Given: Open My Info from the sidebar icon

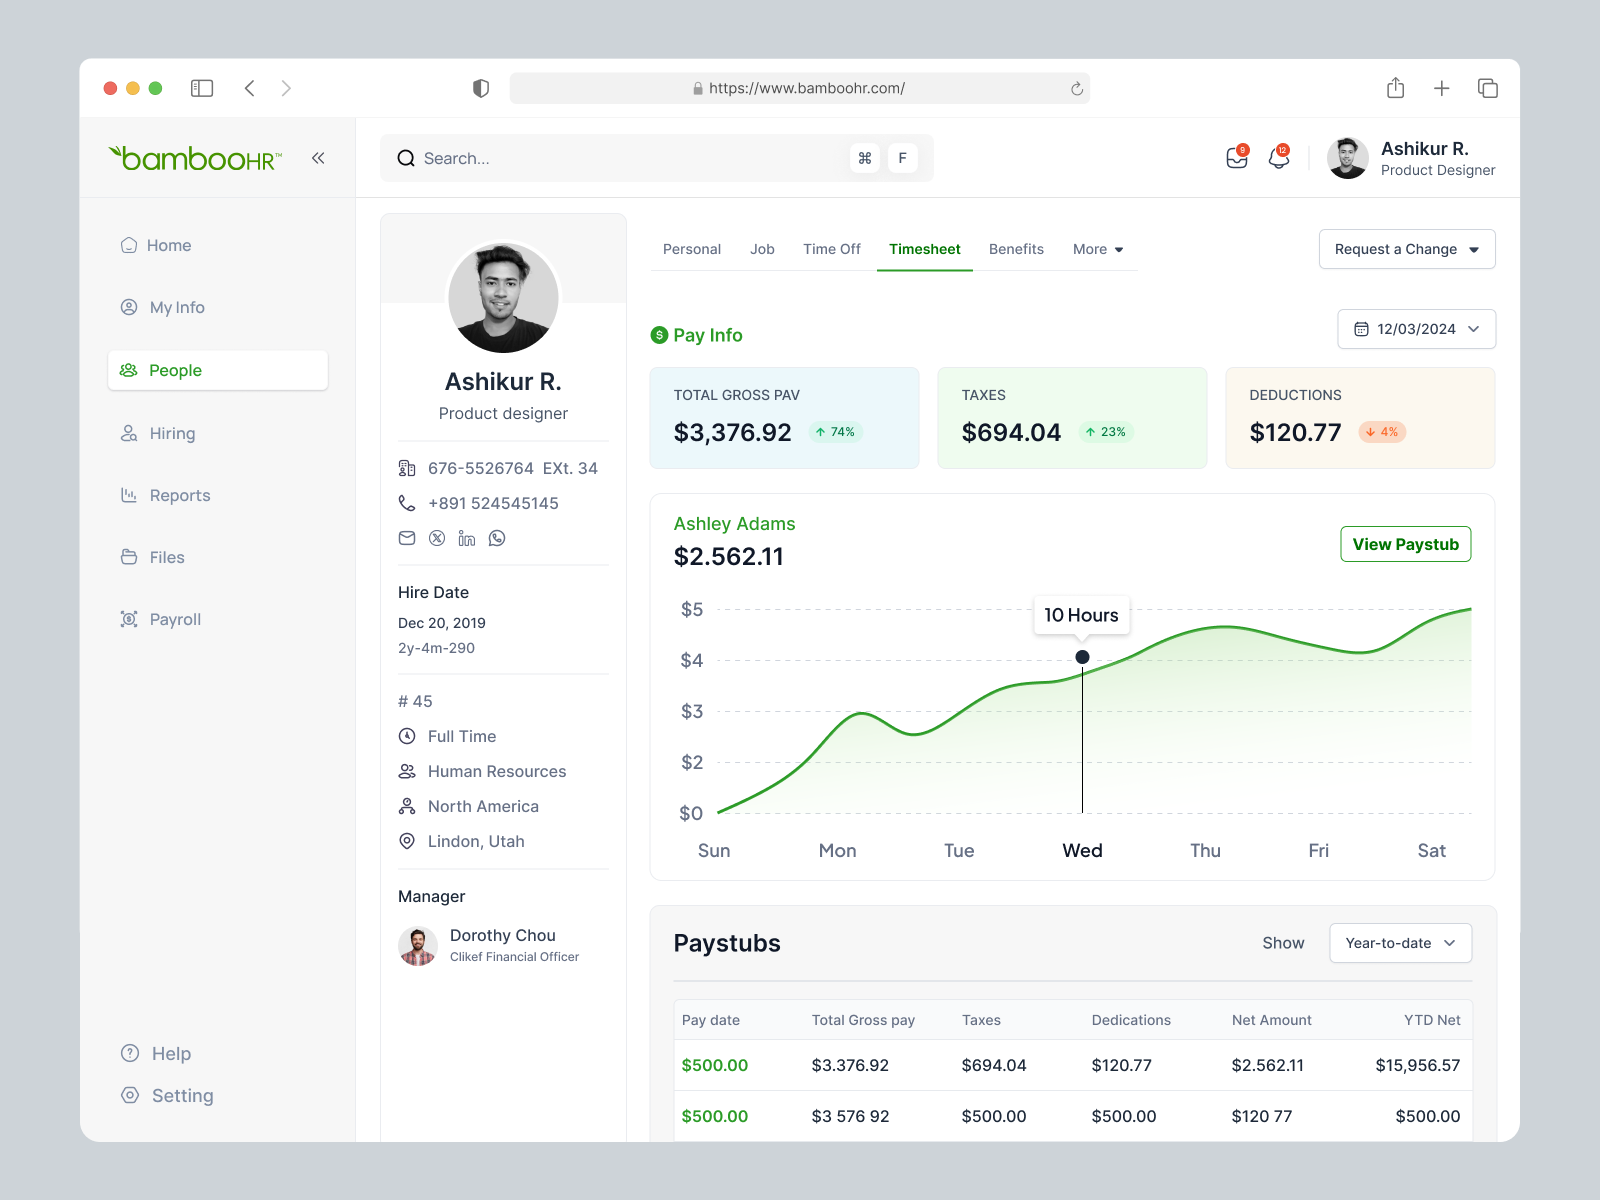Looking at the screenshot, I should tap(129, 307).
